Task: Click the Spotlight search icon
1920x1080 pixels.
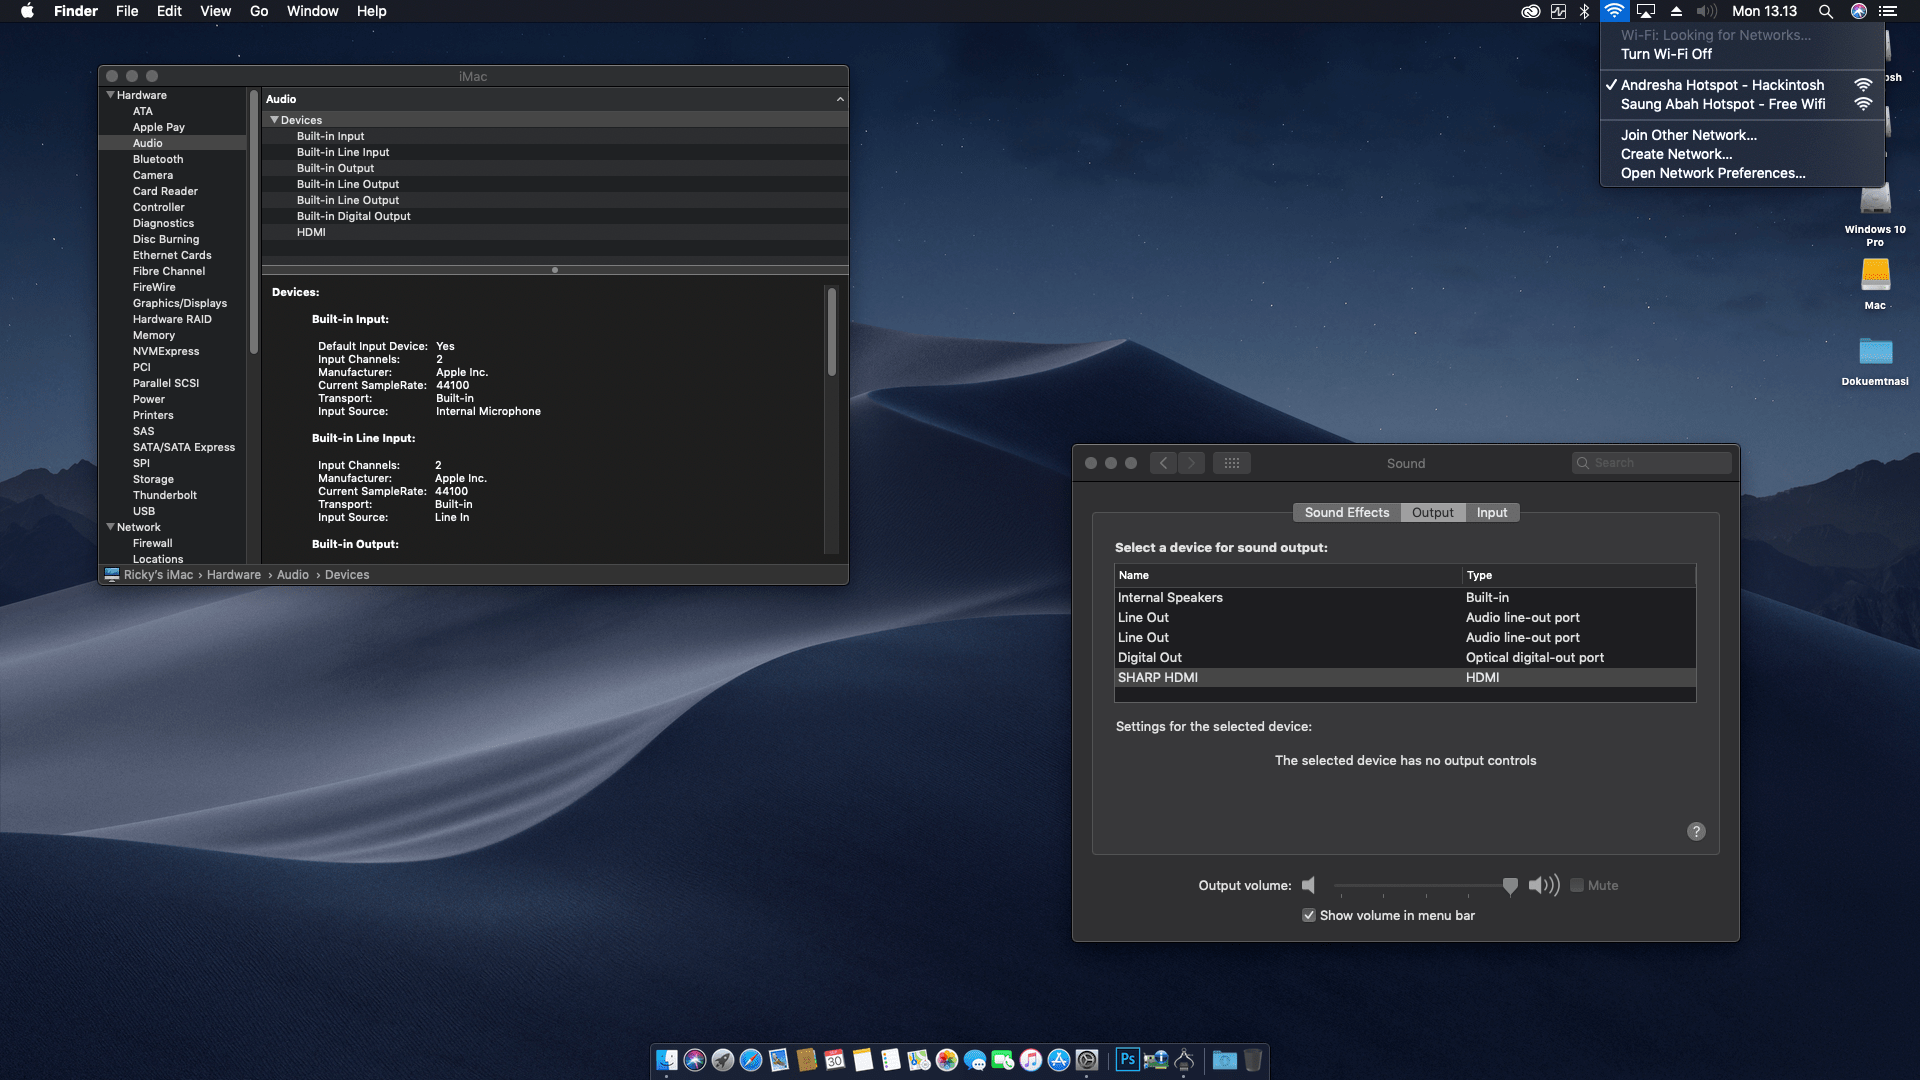Action: point(1826,11)
